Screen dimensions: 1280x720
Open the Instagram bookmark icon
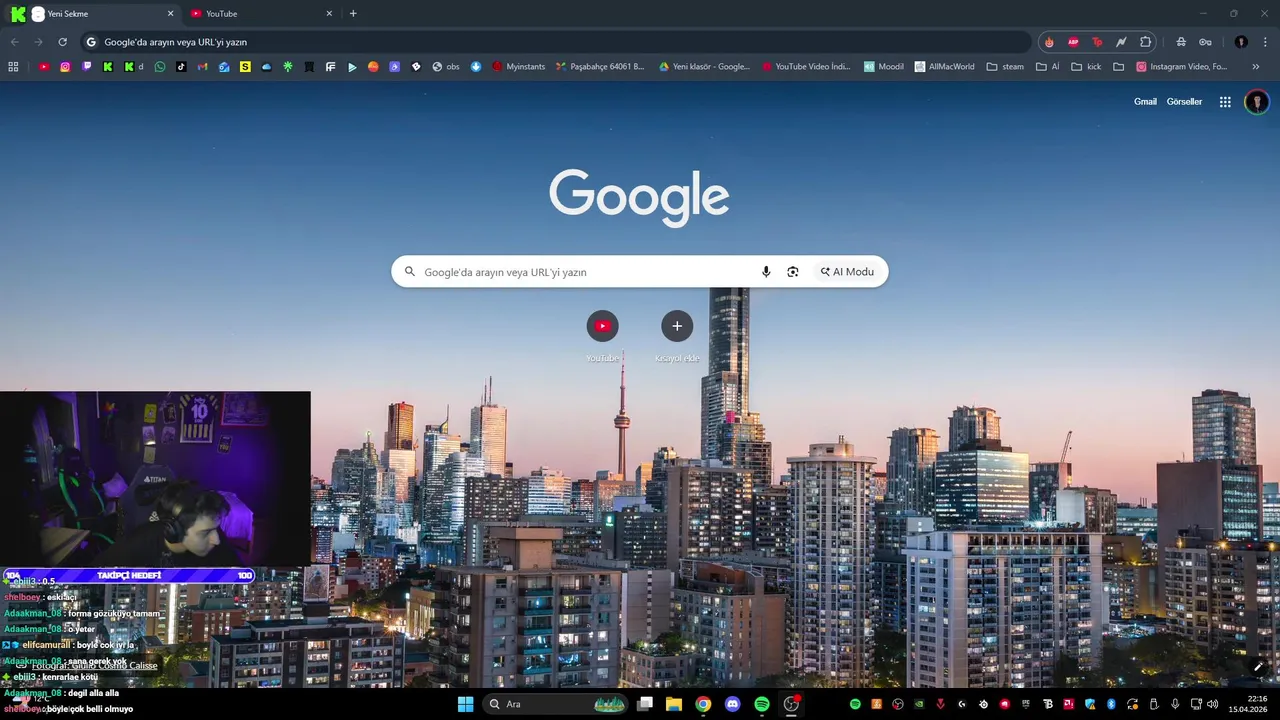pos(65,67)
